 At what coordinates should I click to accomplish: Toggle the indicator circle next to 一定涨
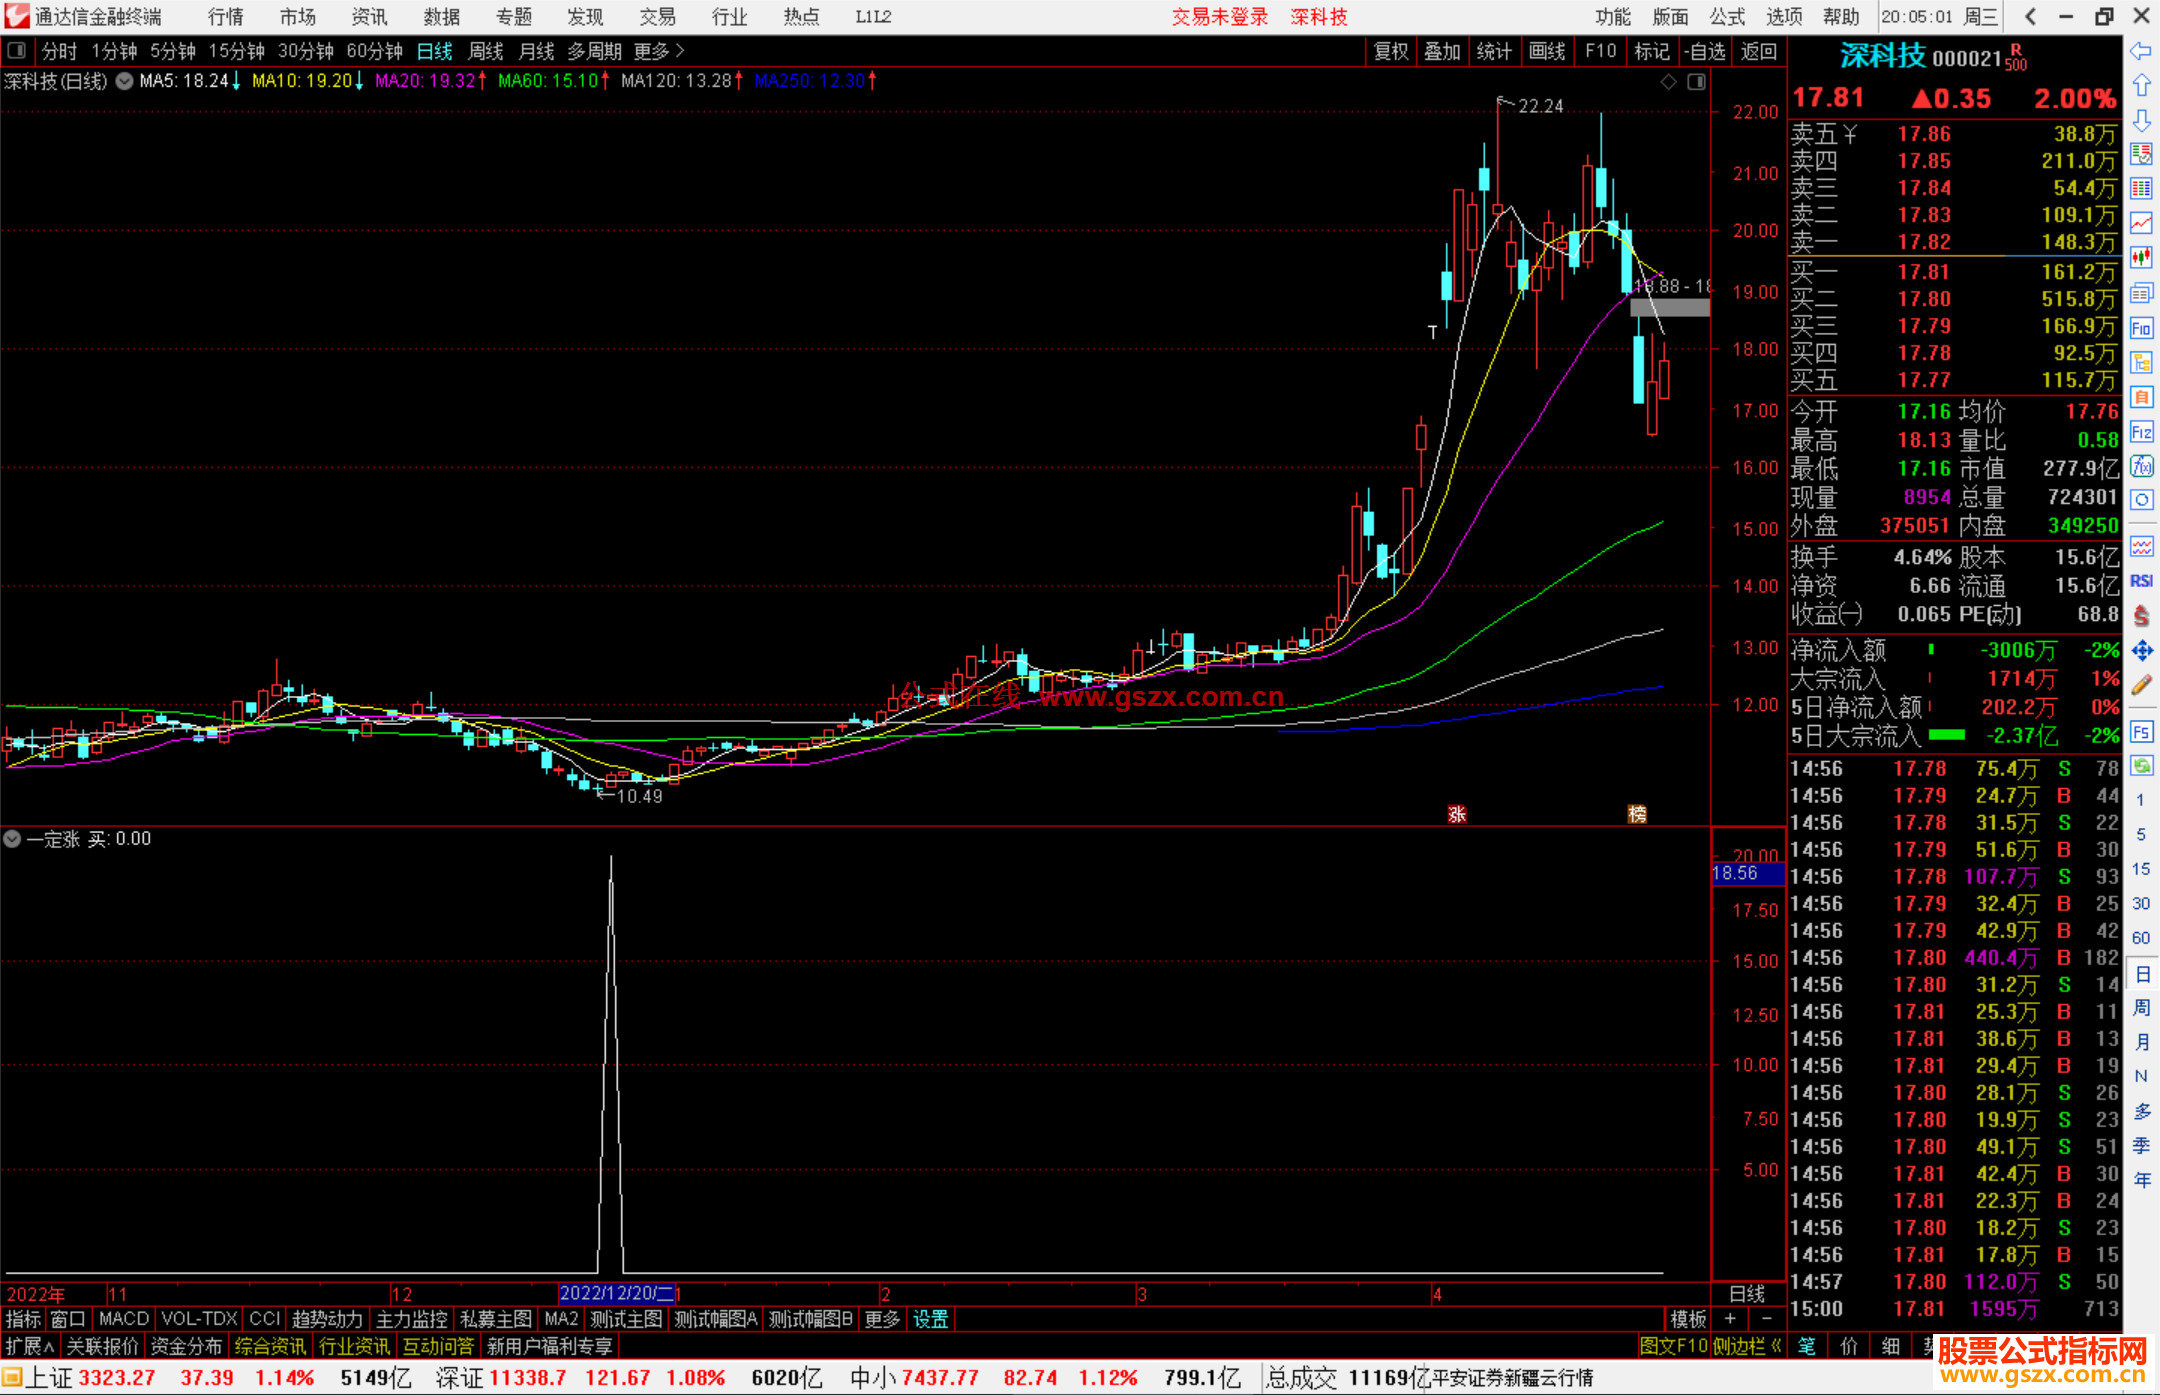pos(12,839)
